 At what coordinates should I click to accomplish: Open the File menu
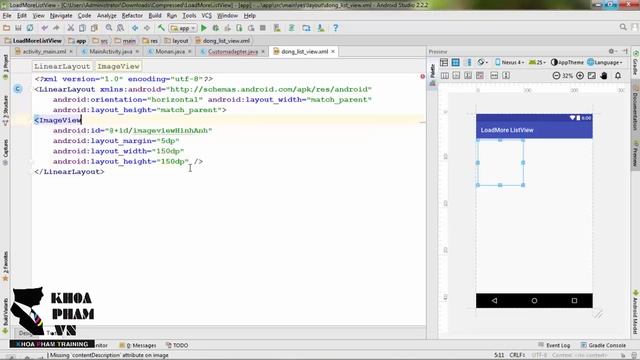coord(7,16)
